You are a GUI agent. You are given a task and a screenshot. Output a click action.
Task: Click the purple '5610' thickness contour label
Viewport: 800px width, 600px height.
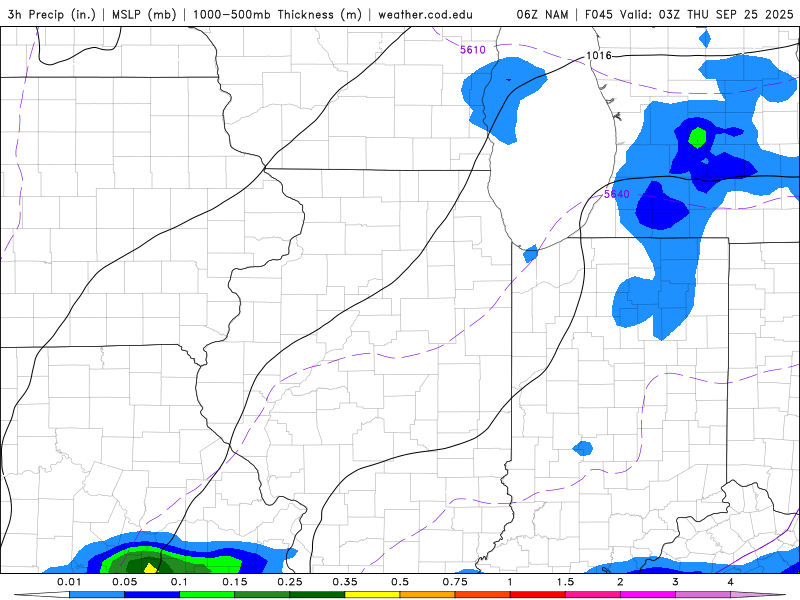(x=472, y=49)
